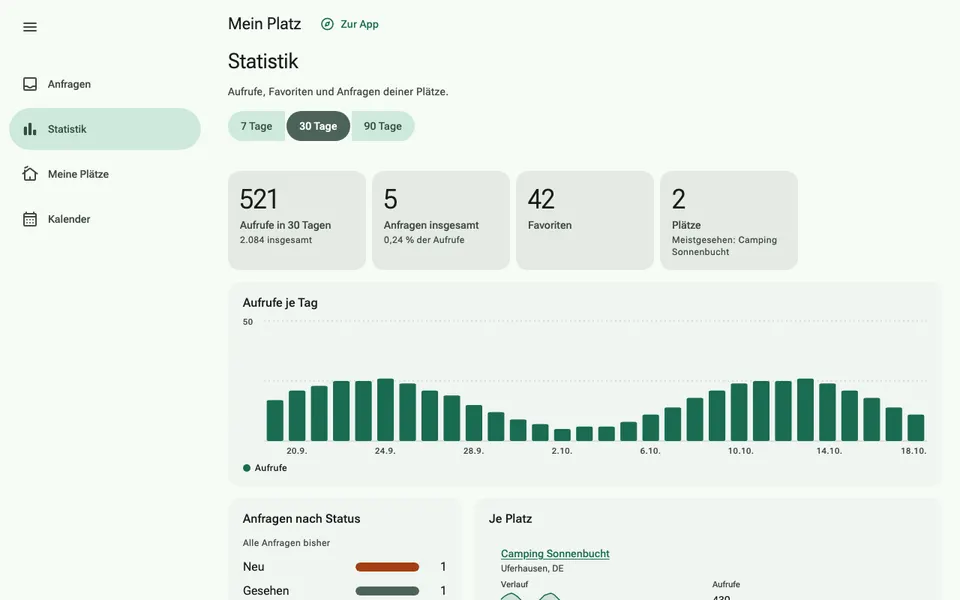Click the Statistik bar chart icon
The image size is (960, 600).
[29, 129]
